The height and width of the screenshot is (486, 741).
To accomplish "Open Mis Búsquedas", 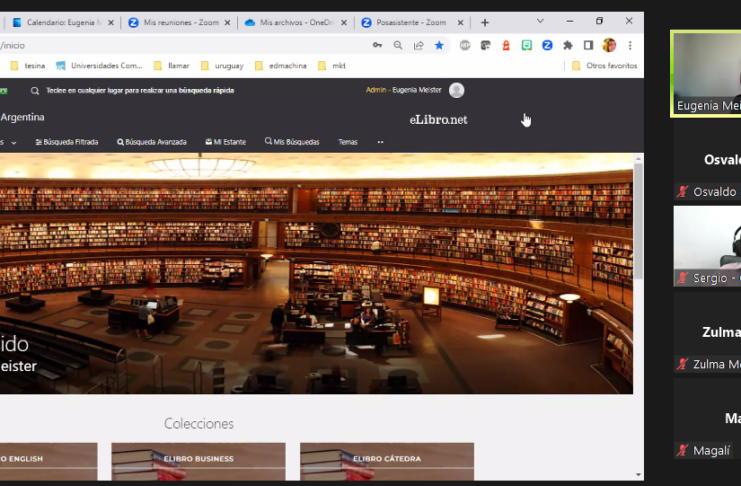I will pyautogui.click(x=292, y=142).
